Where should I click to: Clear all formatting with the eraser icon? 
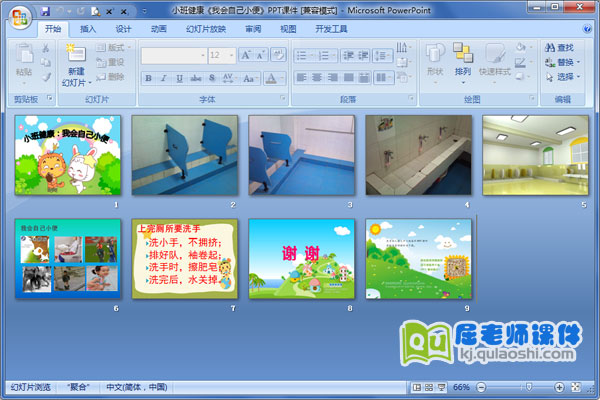tap(278, 56)
